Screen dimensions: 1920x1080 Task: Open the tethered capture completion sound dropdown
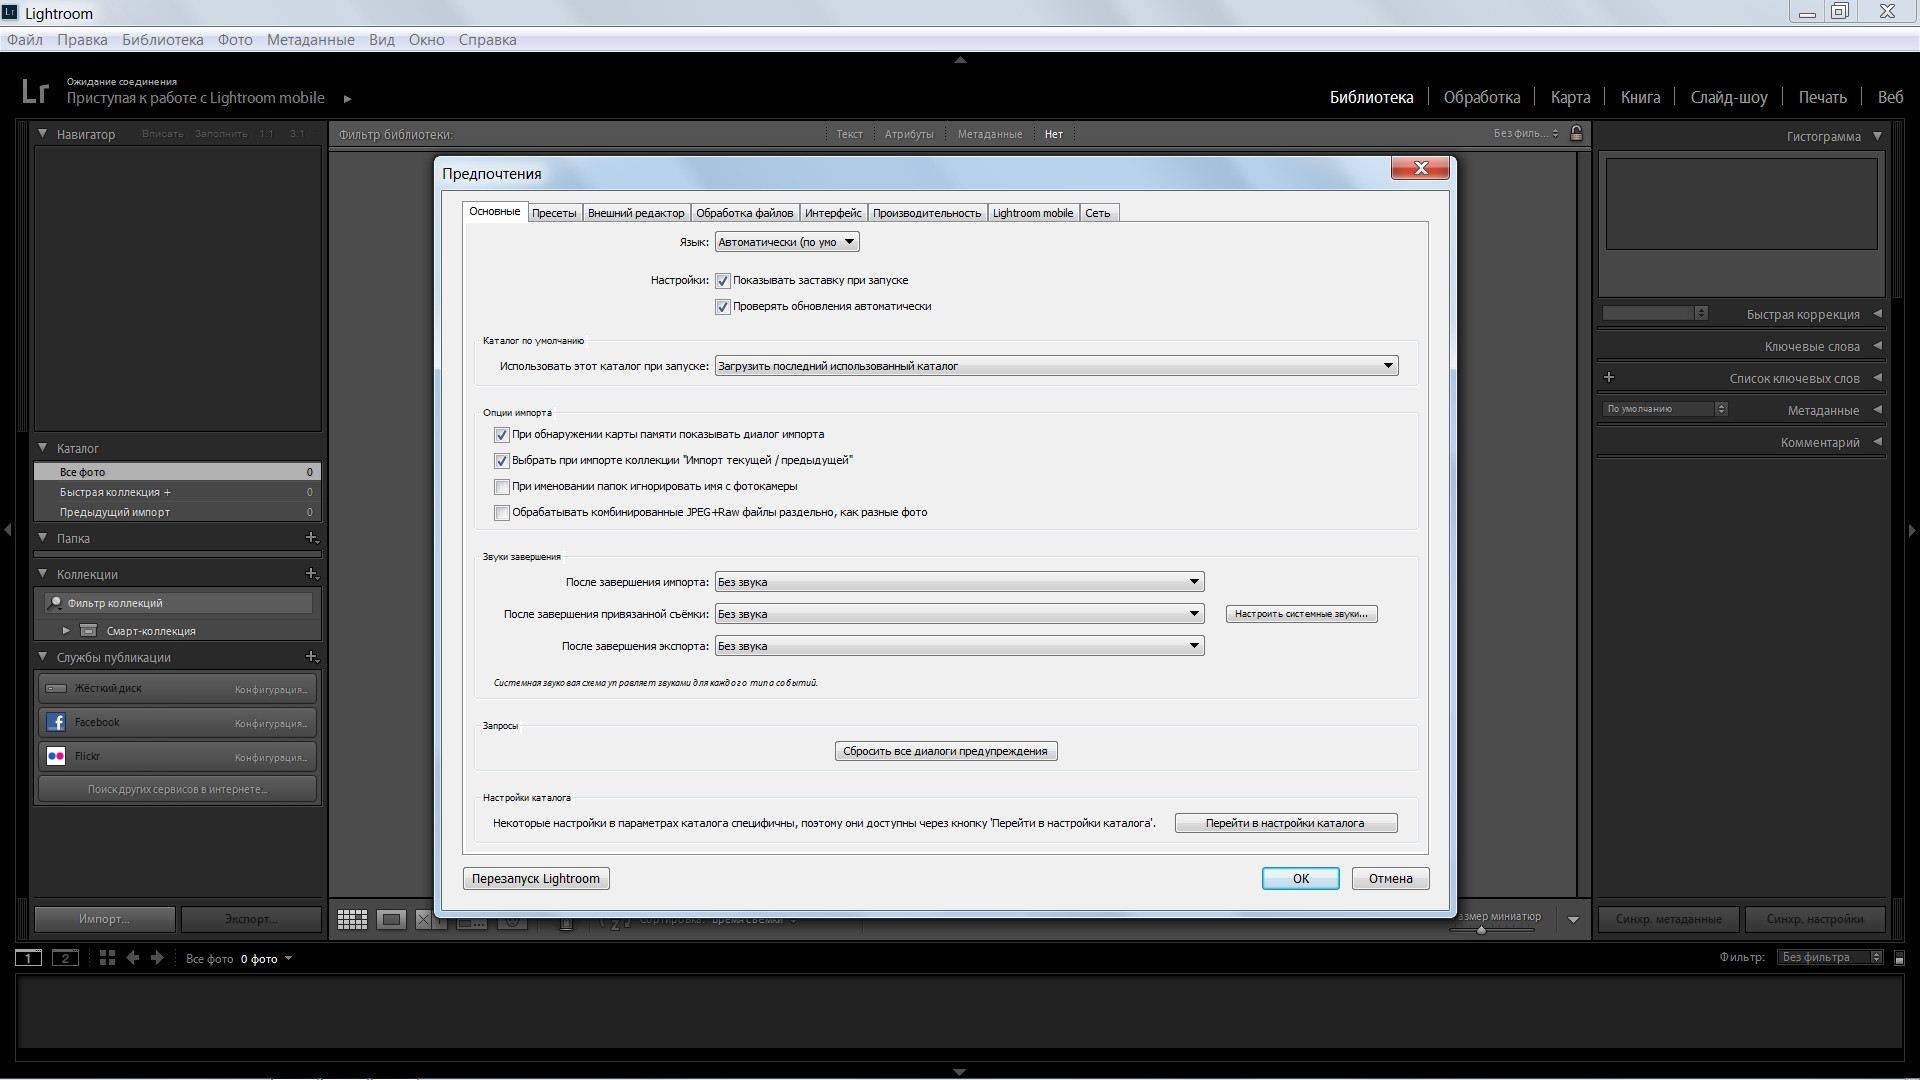coord(959,614)
